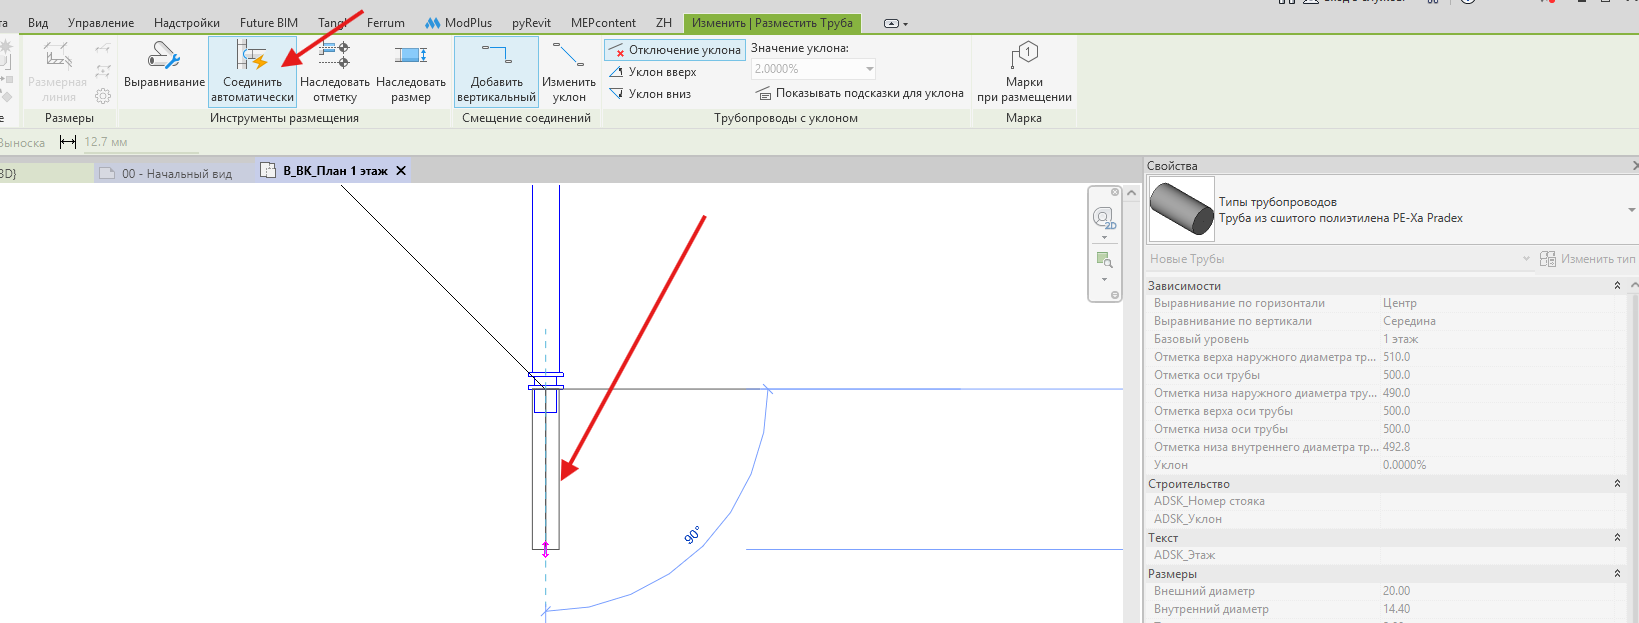
Task: Collapse the Зависимости properties section
Action: (x=1617, y=286)
